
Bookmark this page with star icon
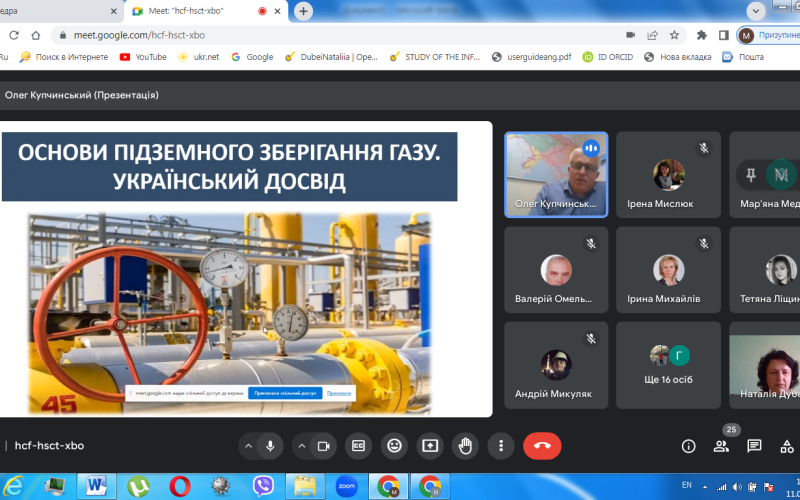[674, 35]
